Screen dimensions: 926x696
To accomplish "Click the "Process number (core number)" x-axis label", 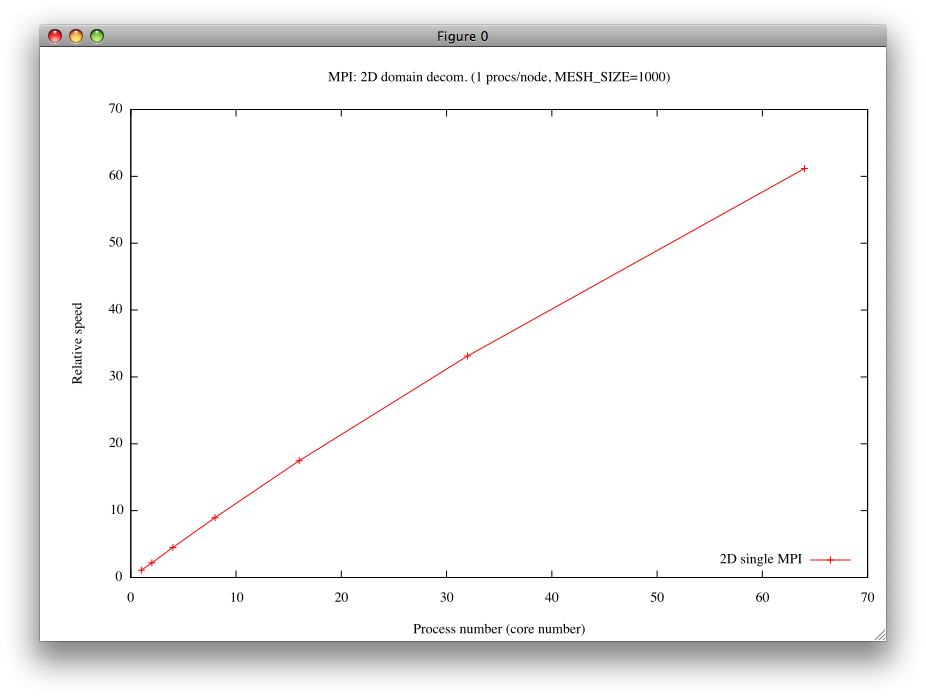I will click(499, 629).
